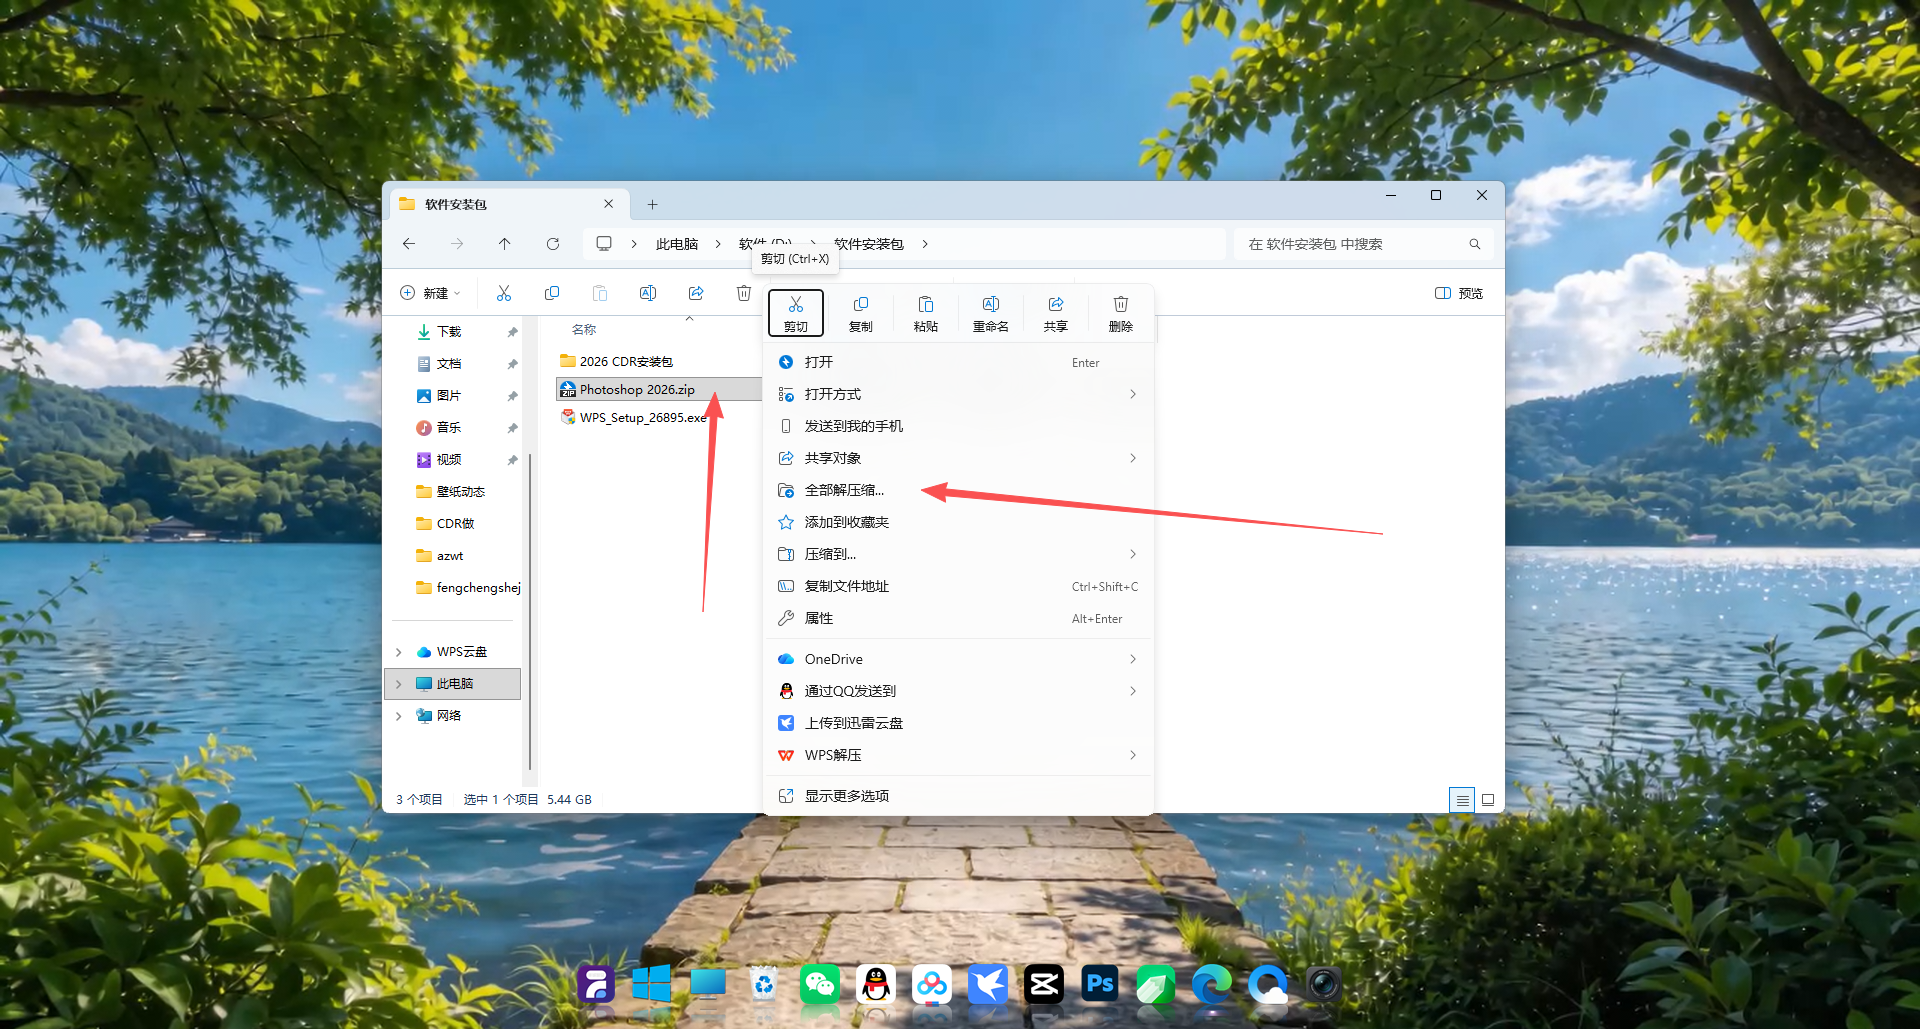
Task: Refresh the current folder
Action: (553, 244)
